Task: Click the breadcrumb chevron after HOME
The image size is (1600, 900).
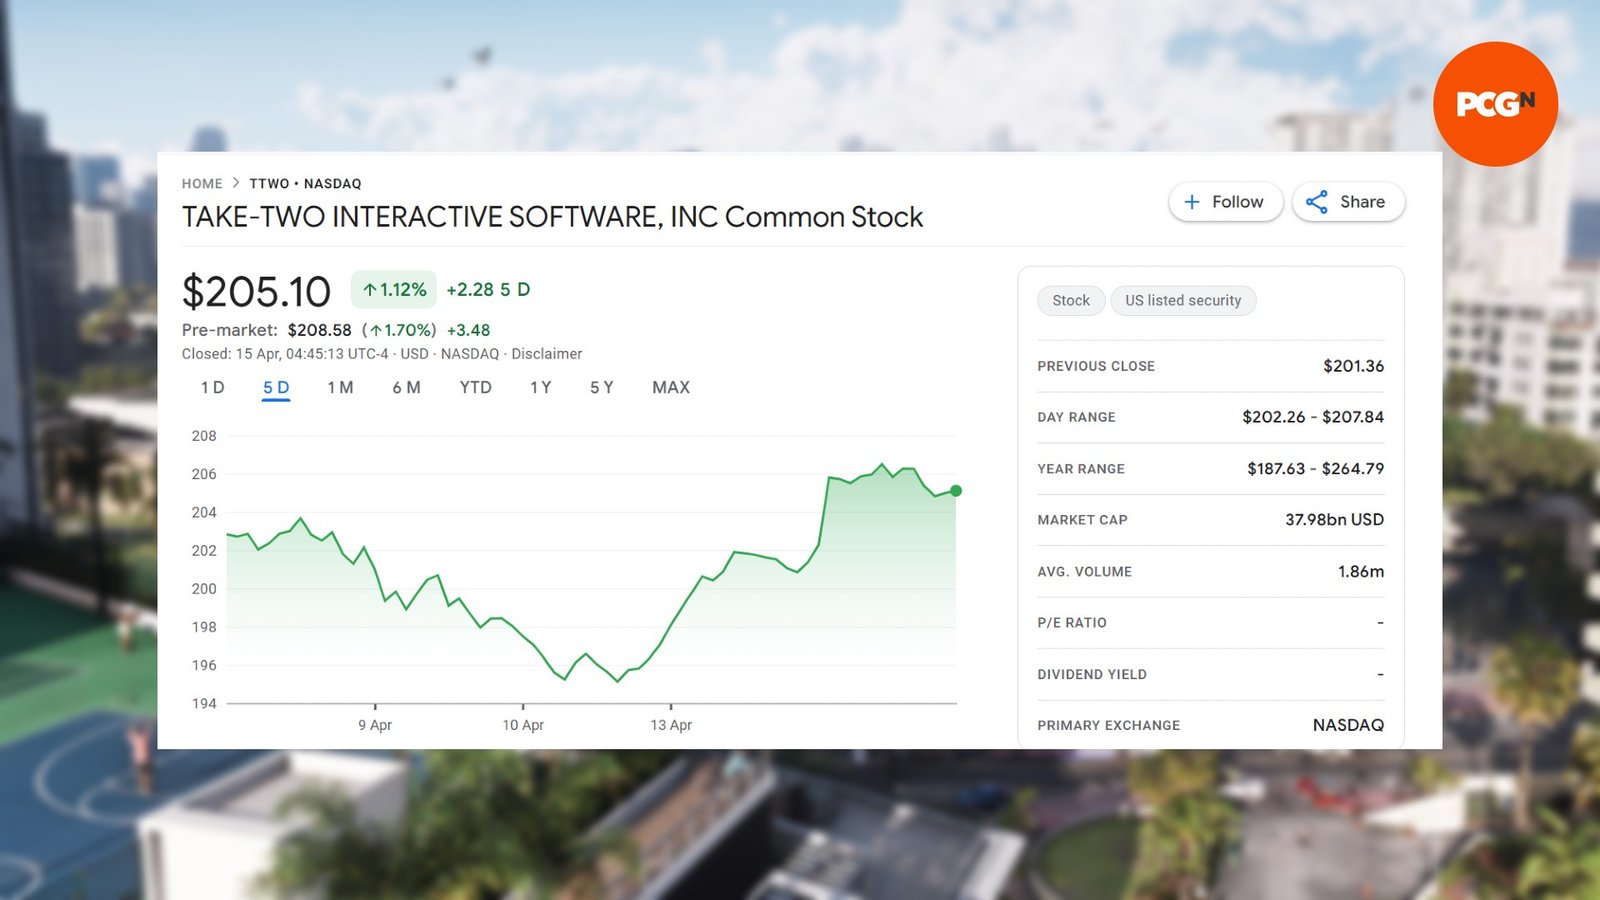Action: pyautogui.click(x=236, y=183)
